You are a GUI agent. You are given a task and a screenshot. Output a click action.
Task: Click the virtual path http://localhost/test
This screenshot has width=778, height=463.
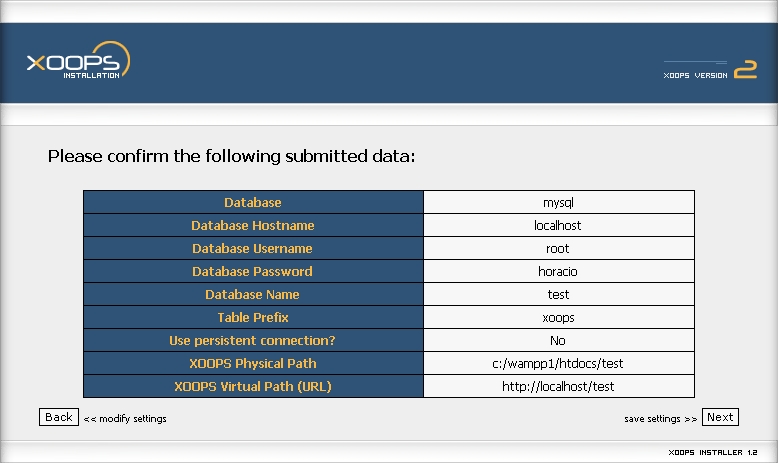[x=558, y=386]
